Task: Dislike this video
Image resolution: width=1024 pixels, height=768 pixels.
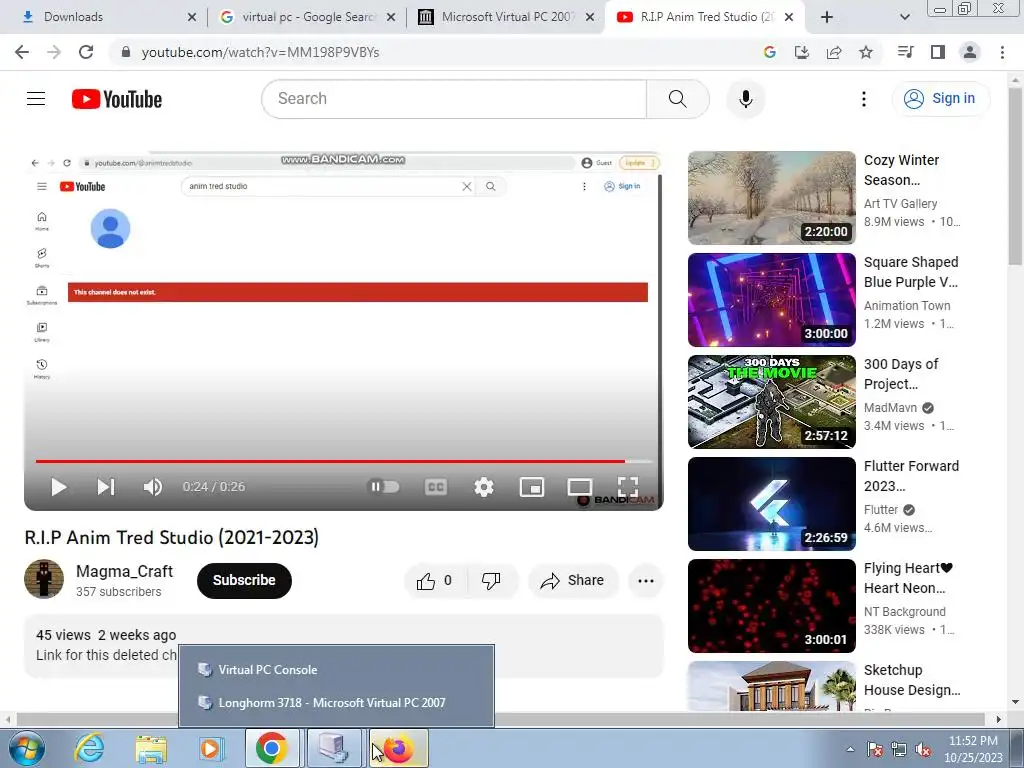Action: (x=491, y=581)
